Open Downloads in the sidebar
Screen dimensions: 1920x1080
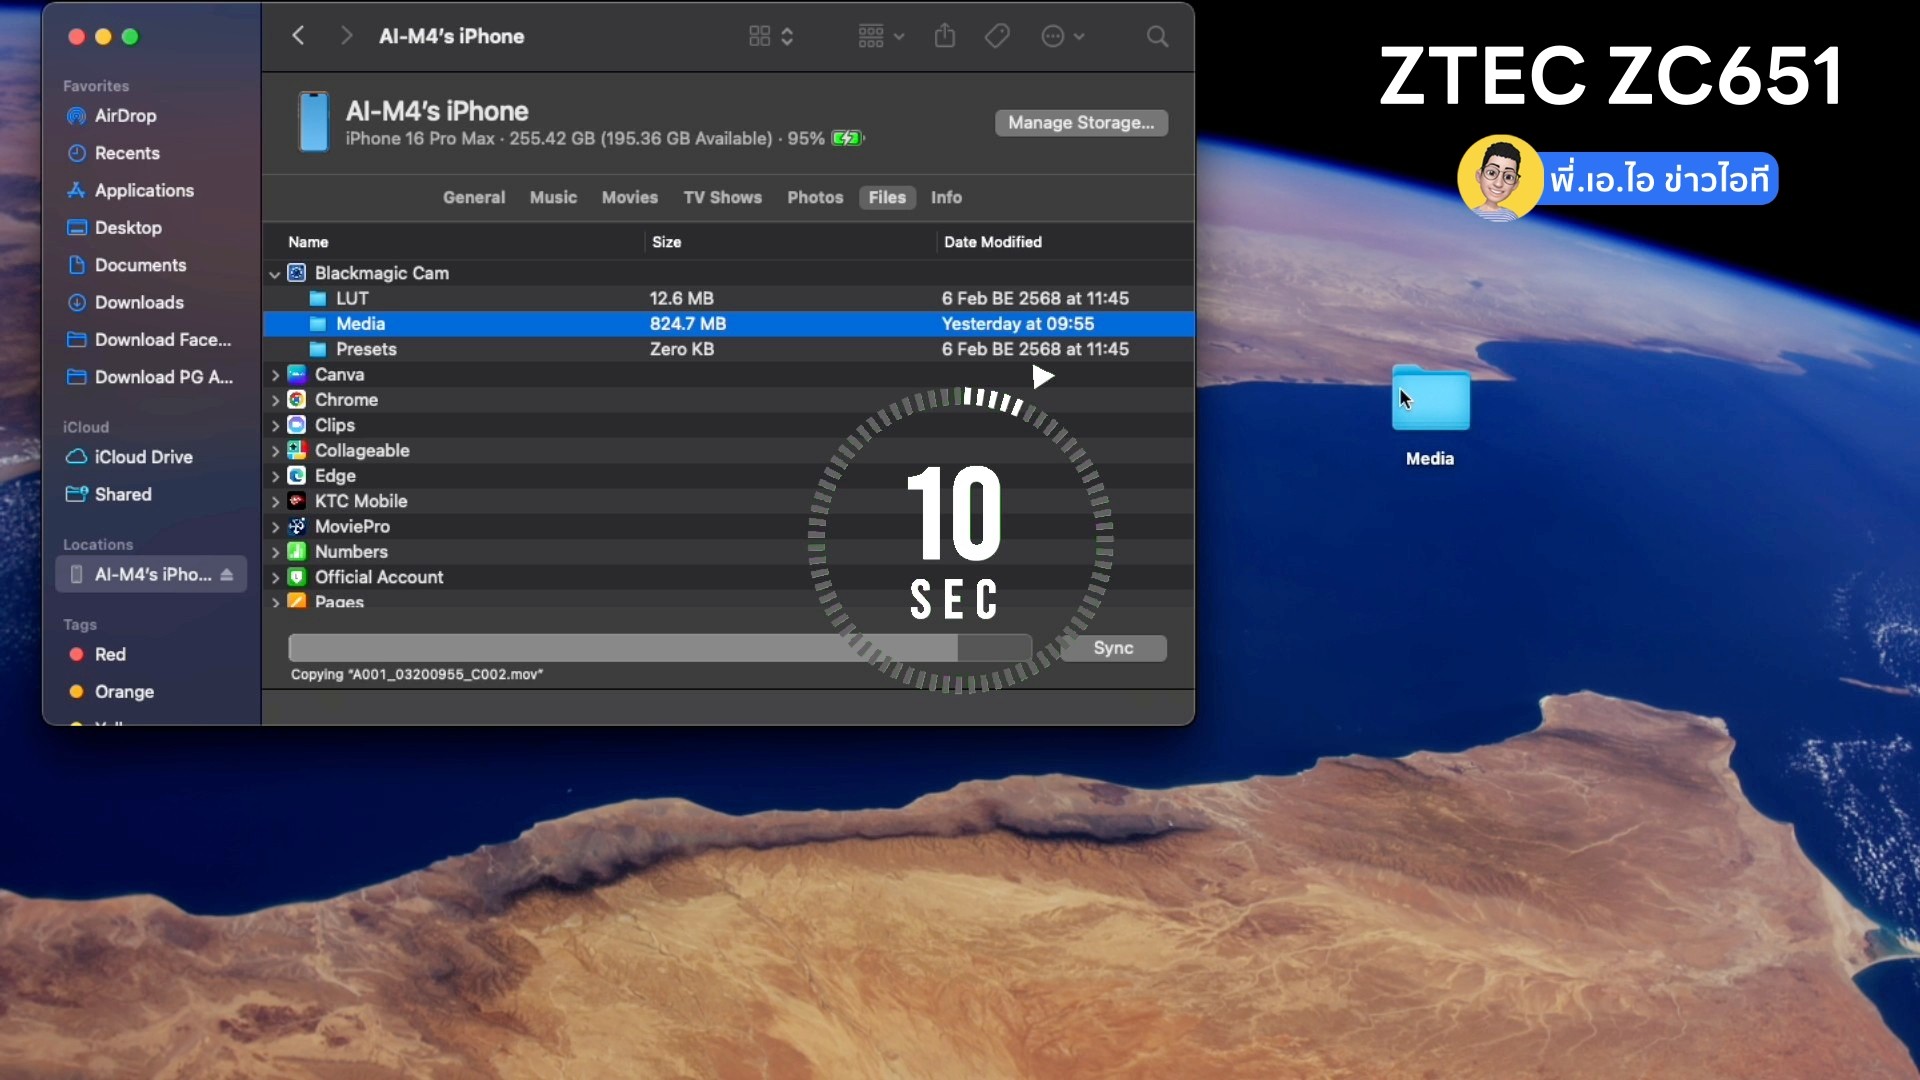(x=139, y=302)
